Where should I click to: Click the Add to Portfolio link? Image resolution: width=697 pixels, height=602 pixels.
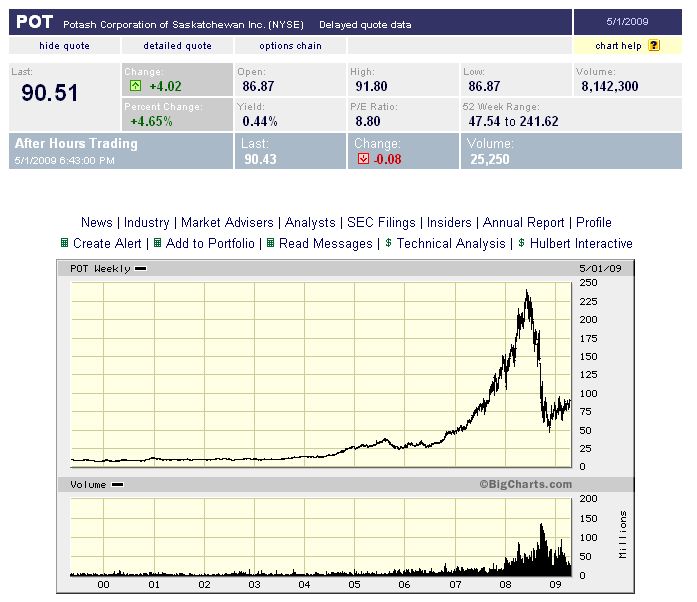210,243
